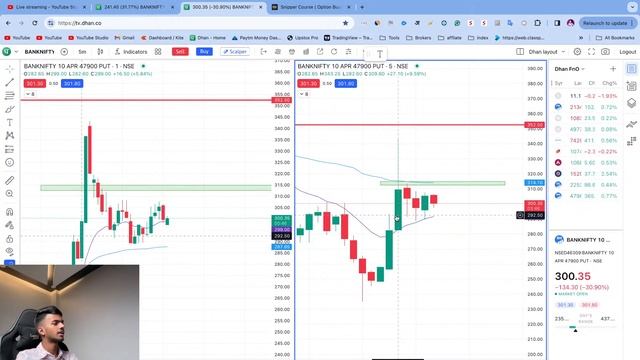This screenshot has height=360, width=640.
Task: Collapse the indicator legend on 5-minute chart
Action: [x=304, y=94]
